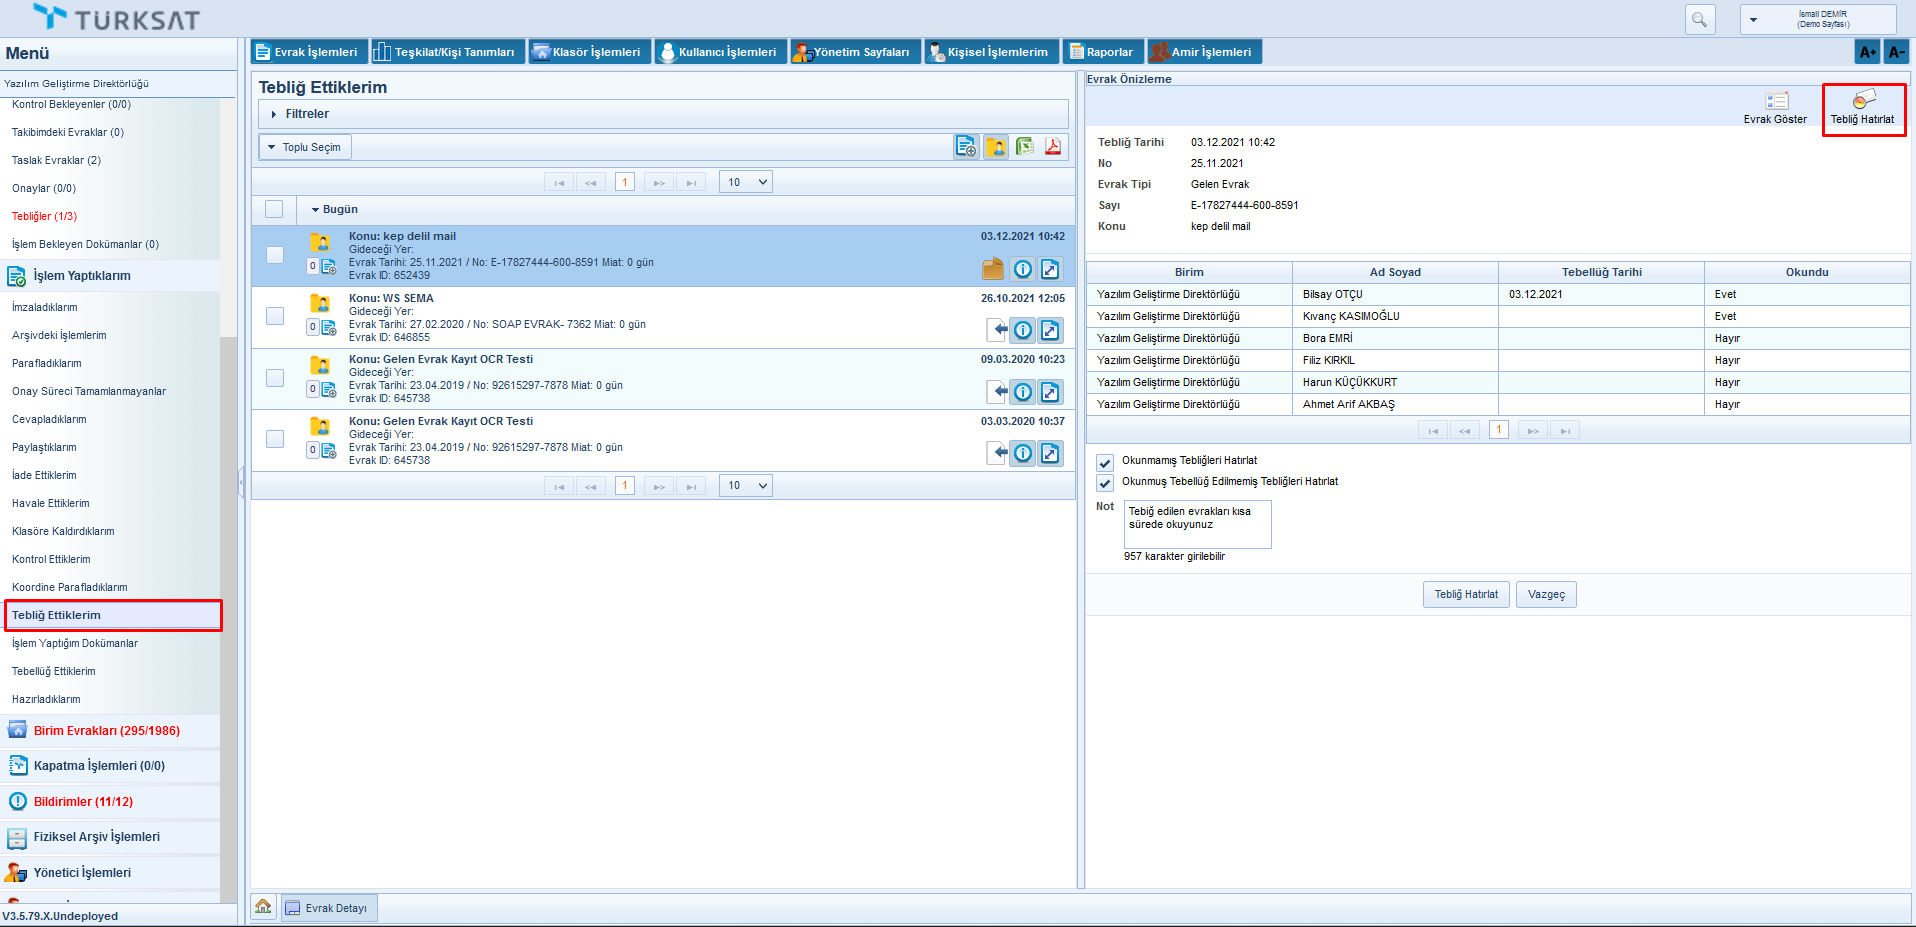Export list with the Excel icon
This screenshot has width=1916, height=927.
click(x=1025, y=147)
